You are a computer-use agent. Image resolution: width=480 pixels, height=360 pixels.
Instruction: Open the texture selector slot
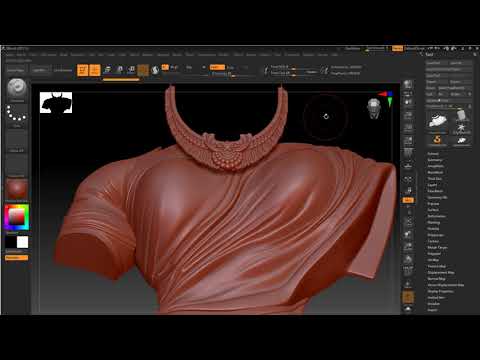pyautogui.click(x=17, y=164)
